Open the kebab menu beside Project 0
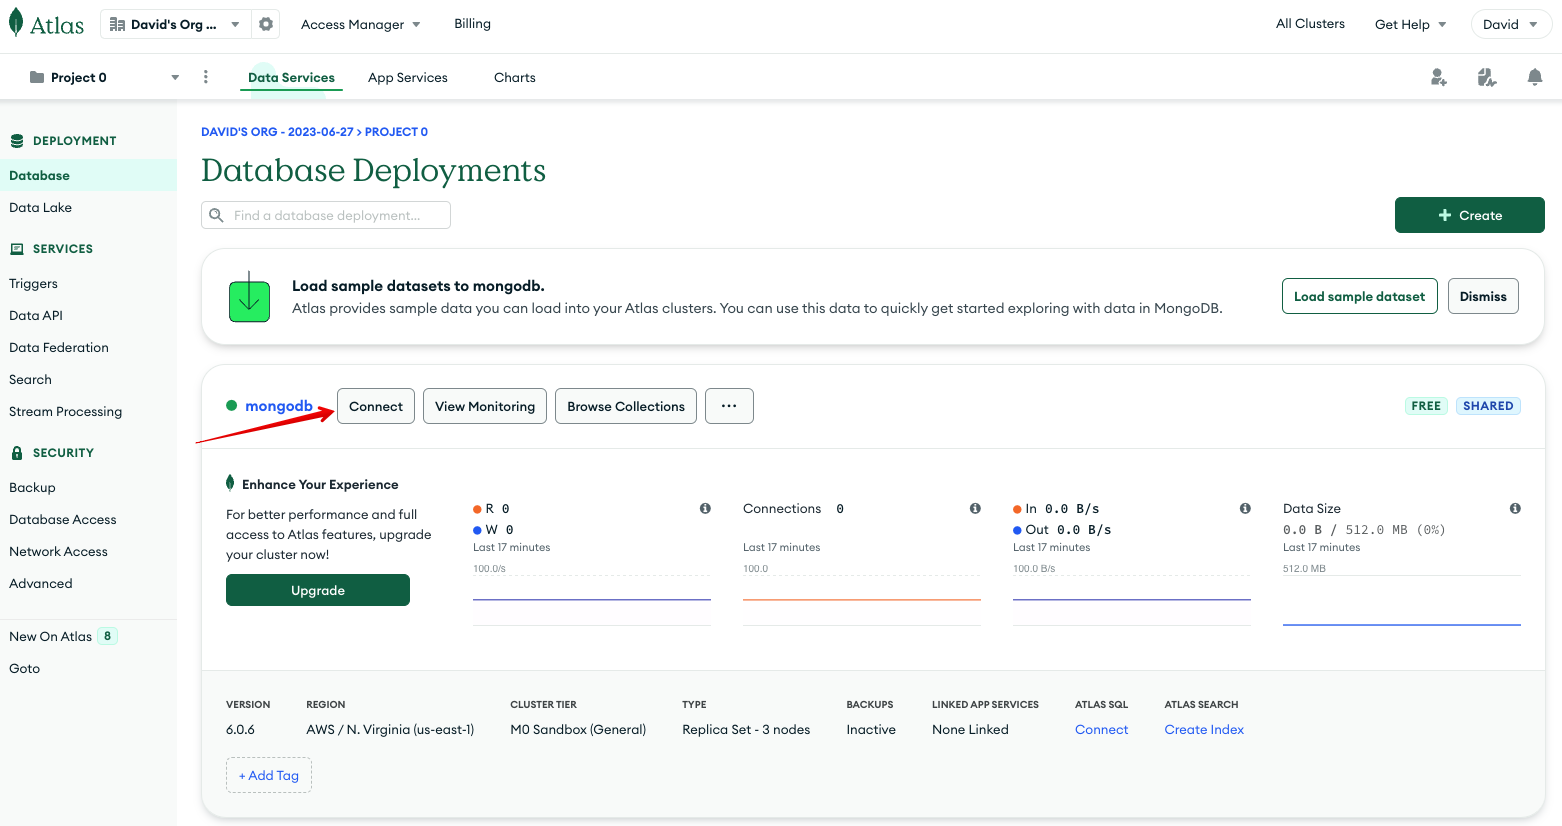Viewport: 1562px width, 826px height. (205, 76)
